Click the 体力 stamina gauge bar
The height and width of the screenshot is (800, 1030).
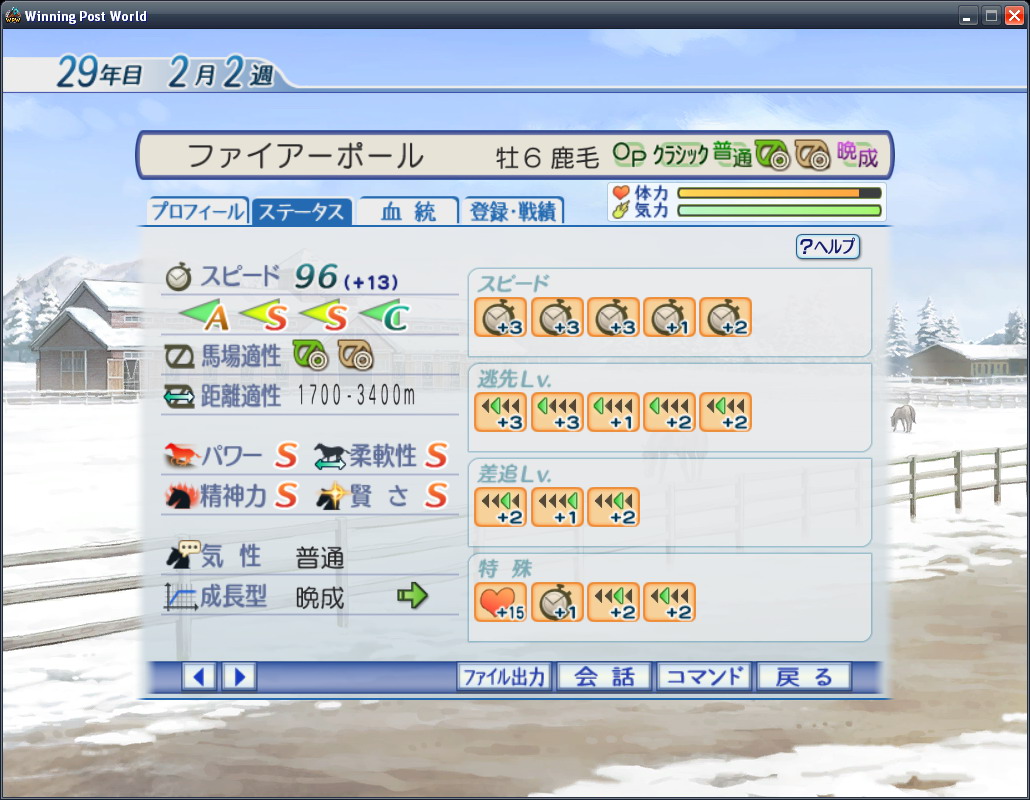tap(779, 193)
